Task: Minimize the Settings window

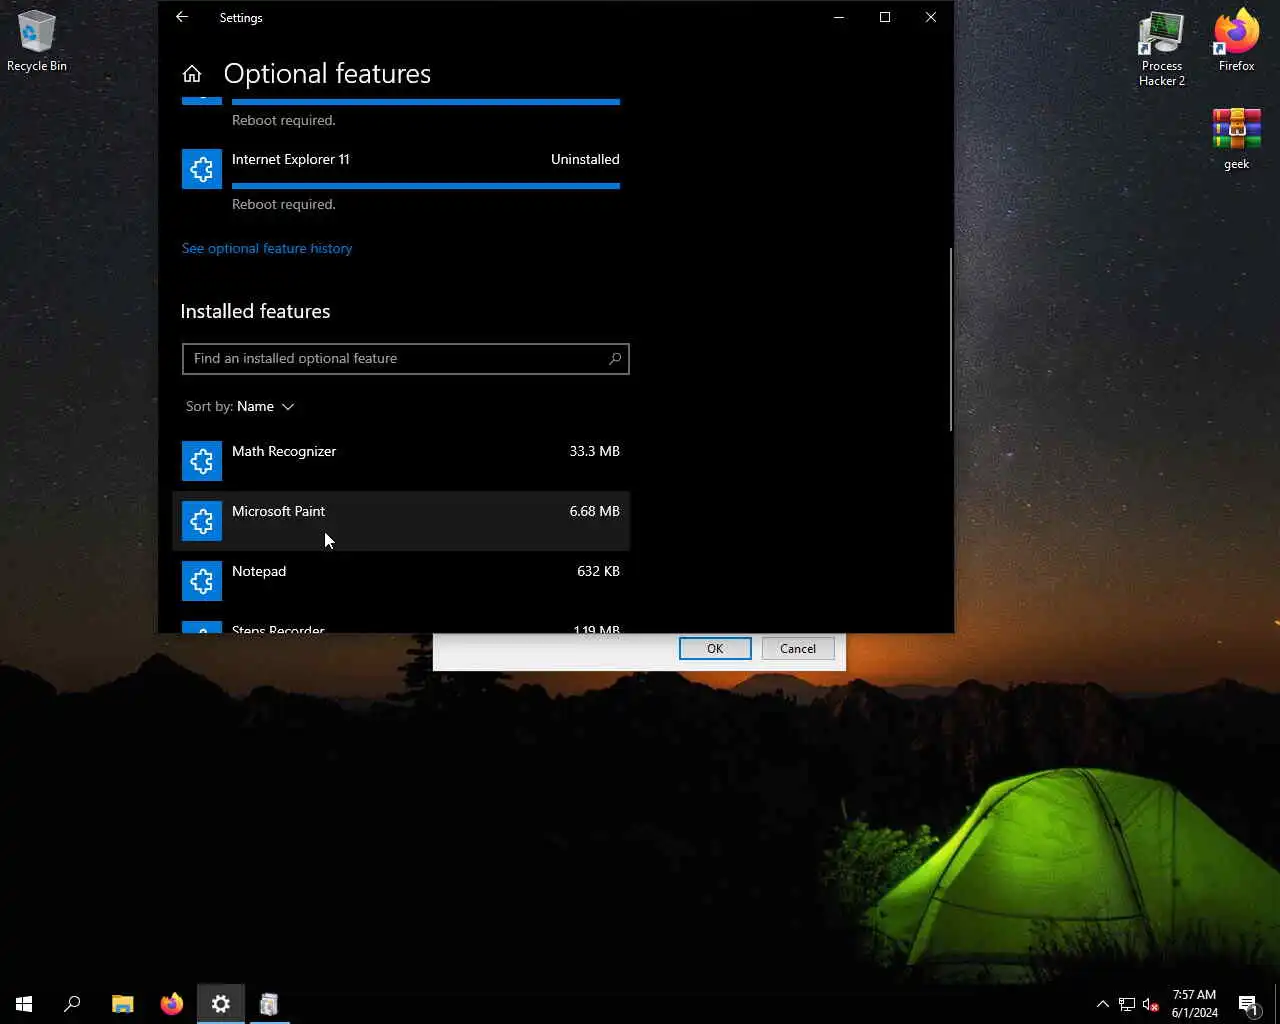Action: (839, 17)
